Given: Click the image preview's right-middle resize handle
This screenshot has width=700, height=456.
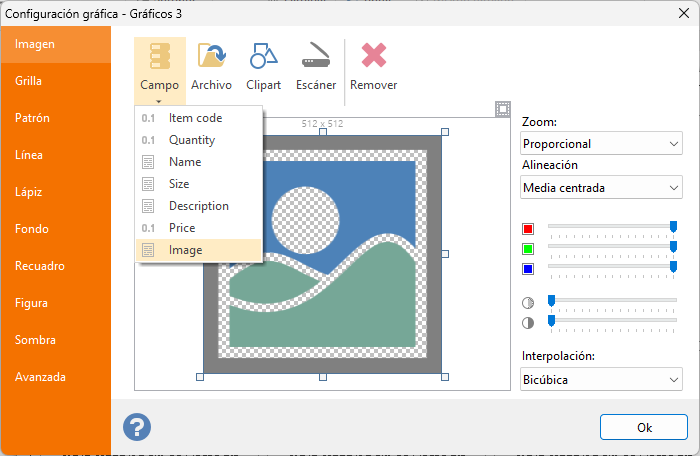Looking at the screenshot, I should [x=445, y=254].
